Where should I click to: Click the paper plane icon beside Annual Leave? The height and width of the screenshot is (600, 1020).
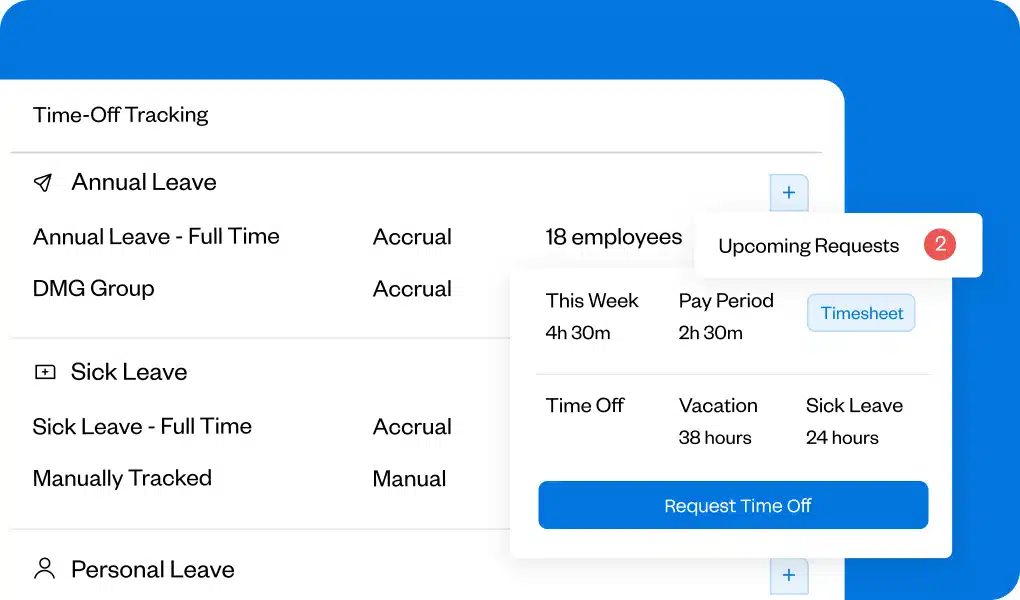click(44, 182)
